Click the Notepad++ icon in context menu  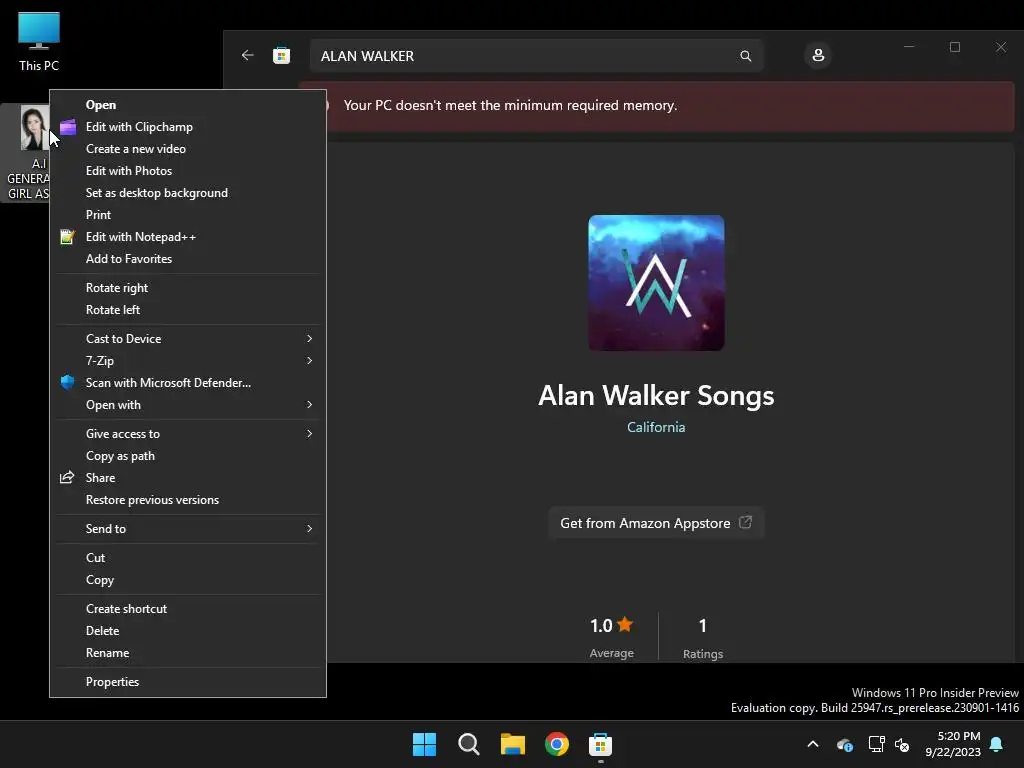67,236
